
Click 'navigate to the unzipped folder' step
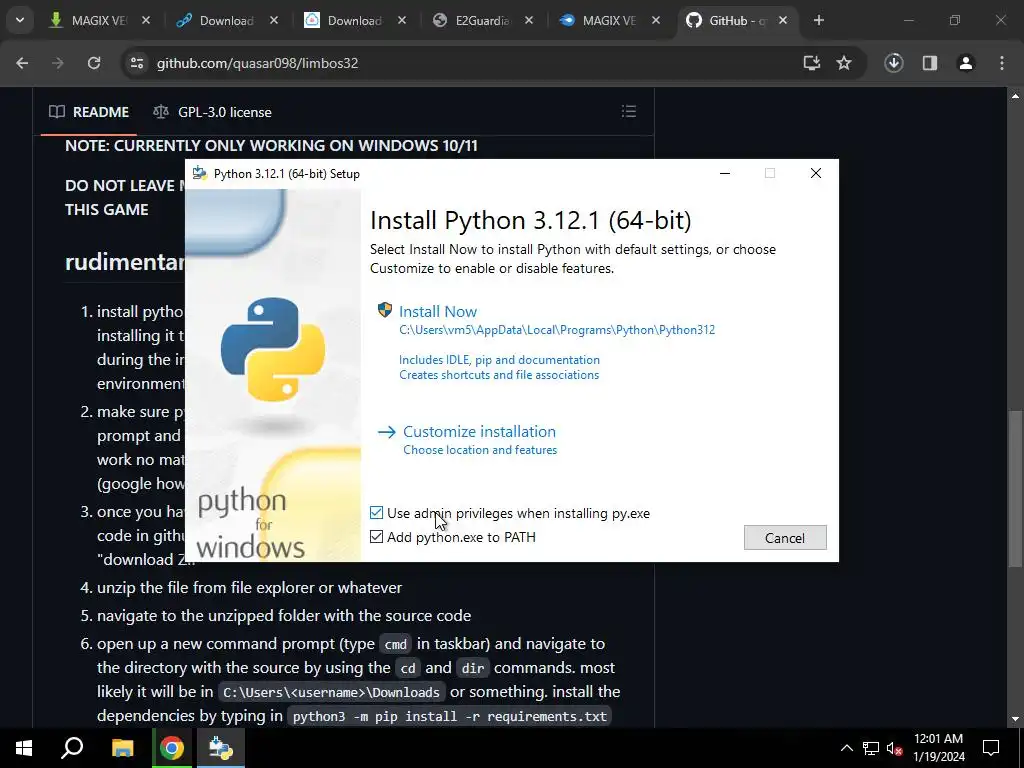[x=284, y=616]
